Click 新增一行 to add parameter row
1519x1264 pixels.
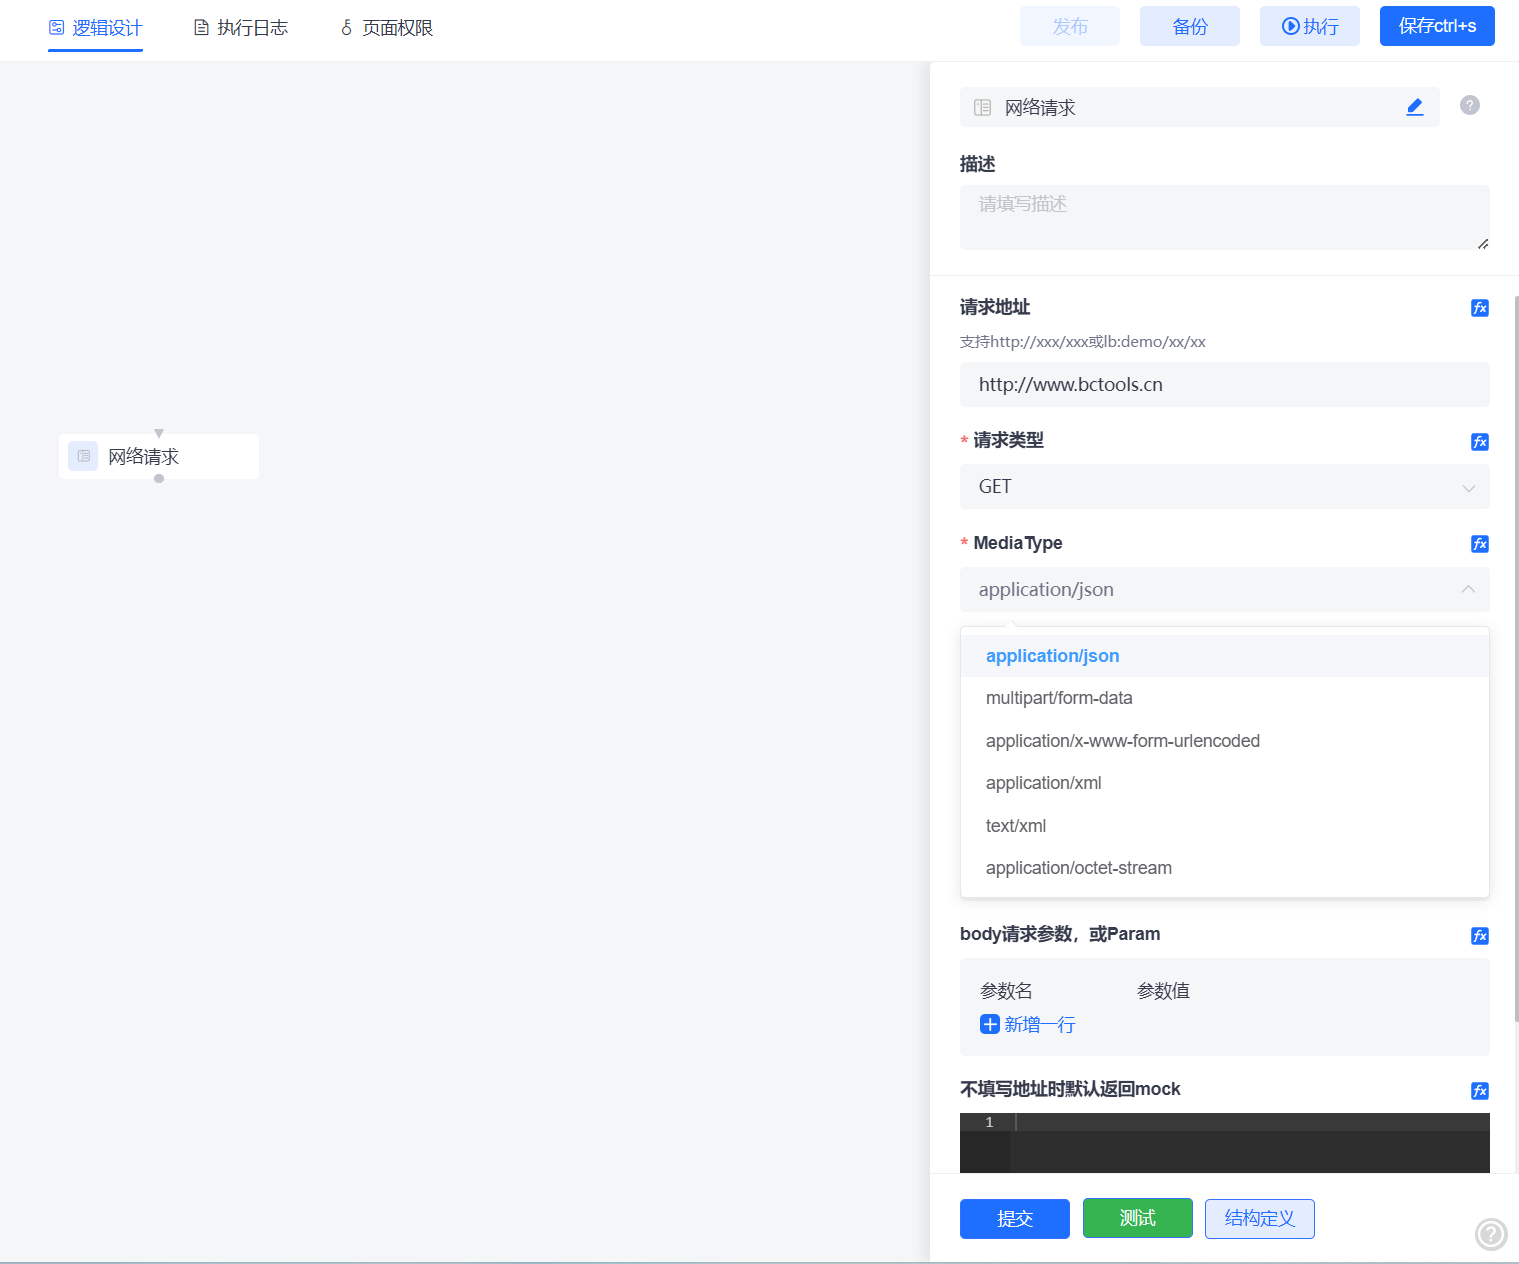tap(1027, 1024)
